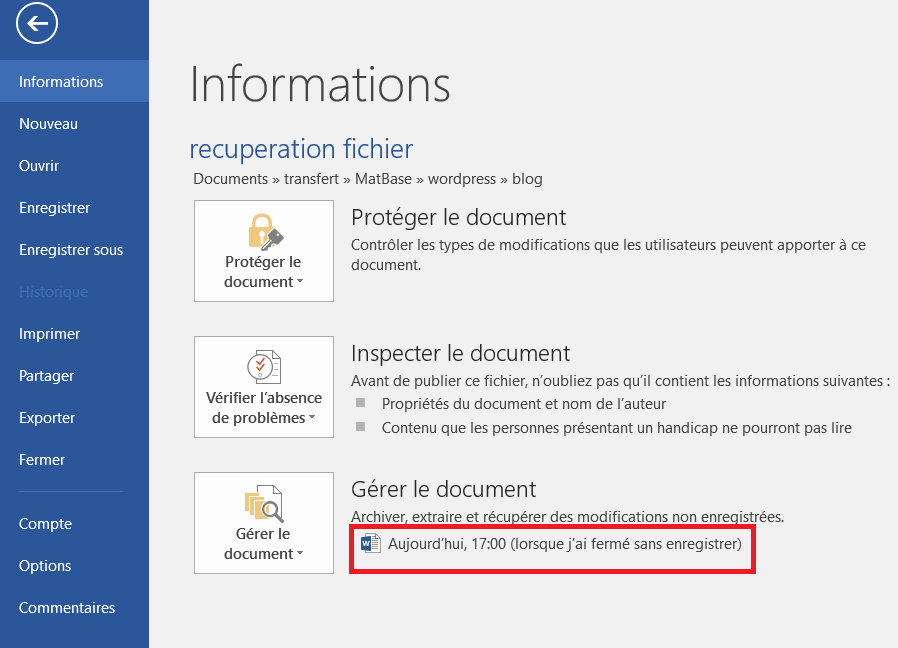Click Propriétés du document et nom de l'auteur
The image size is (898, 648).
point(523,404)
